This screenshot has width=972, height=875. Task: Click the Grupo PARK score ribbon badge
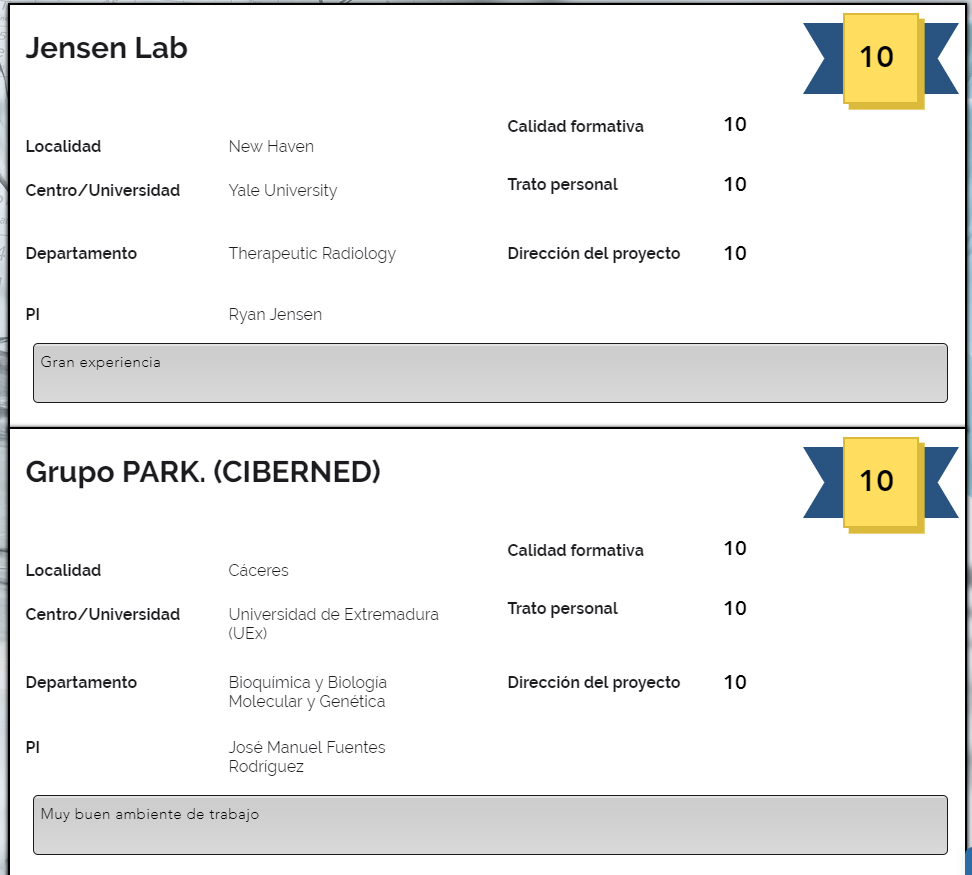pos(879,481)
